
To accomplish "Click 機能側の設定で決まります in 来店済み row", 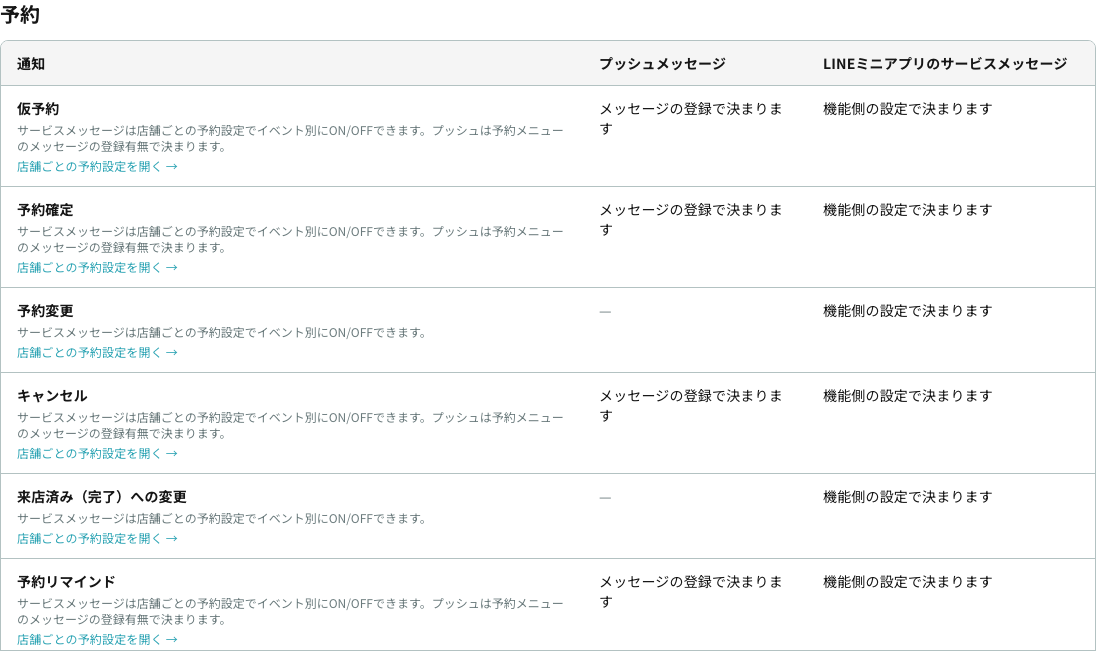I will pos(907,496).
